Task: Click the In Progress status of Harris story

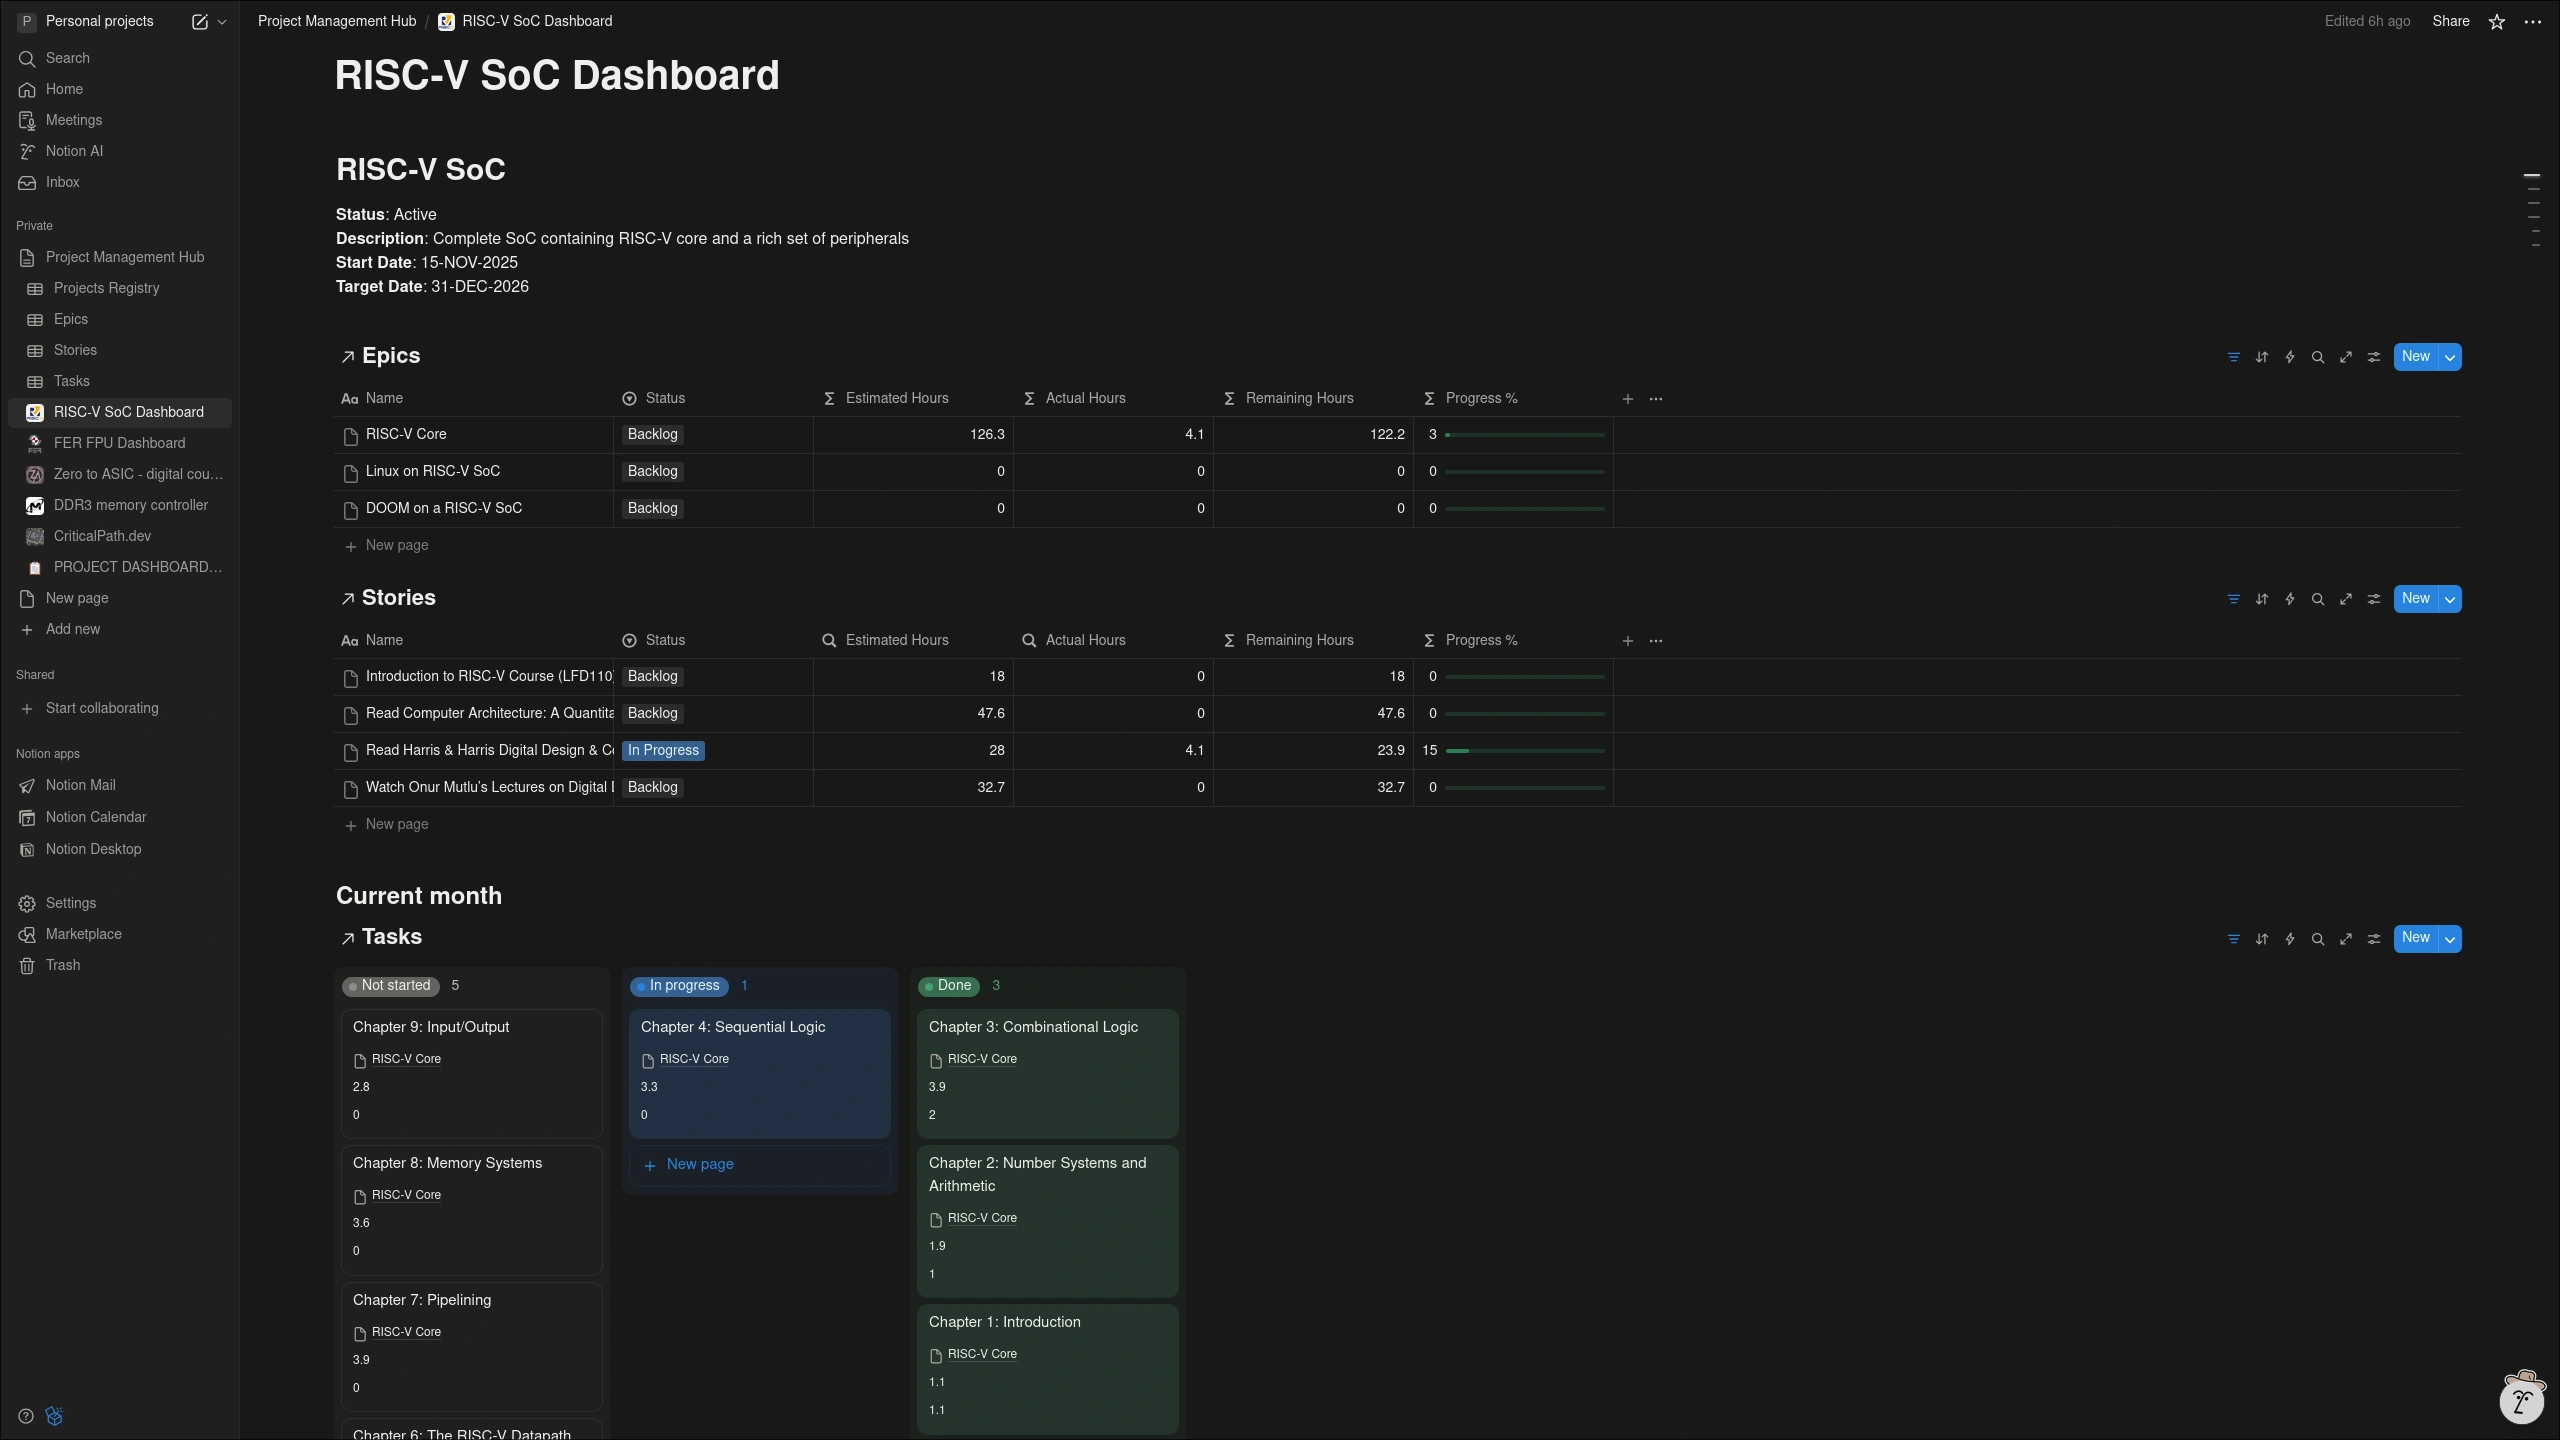Action: point(663,750)
